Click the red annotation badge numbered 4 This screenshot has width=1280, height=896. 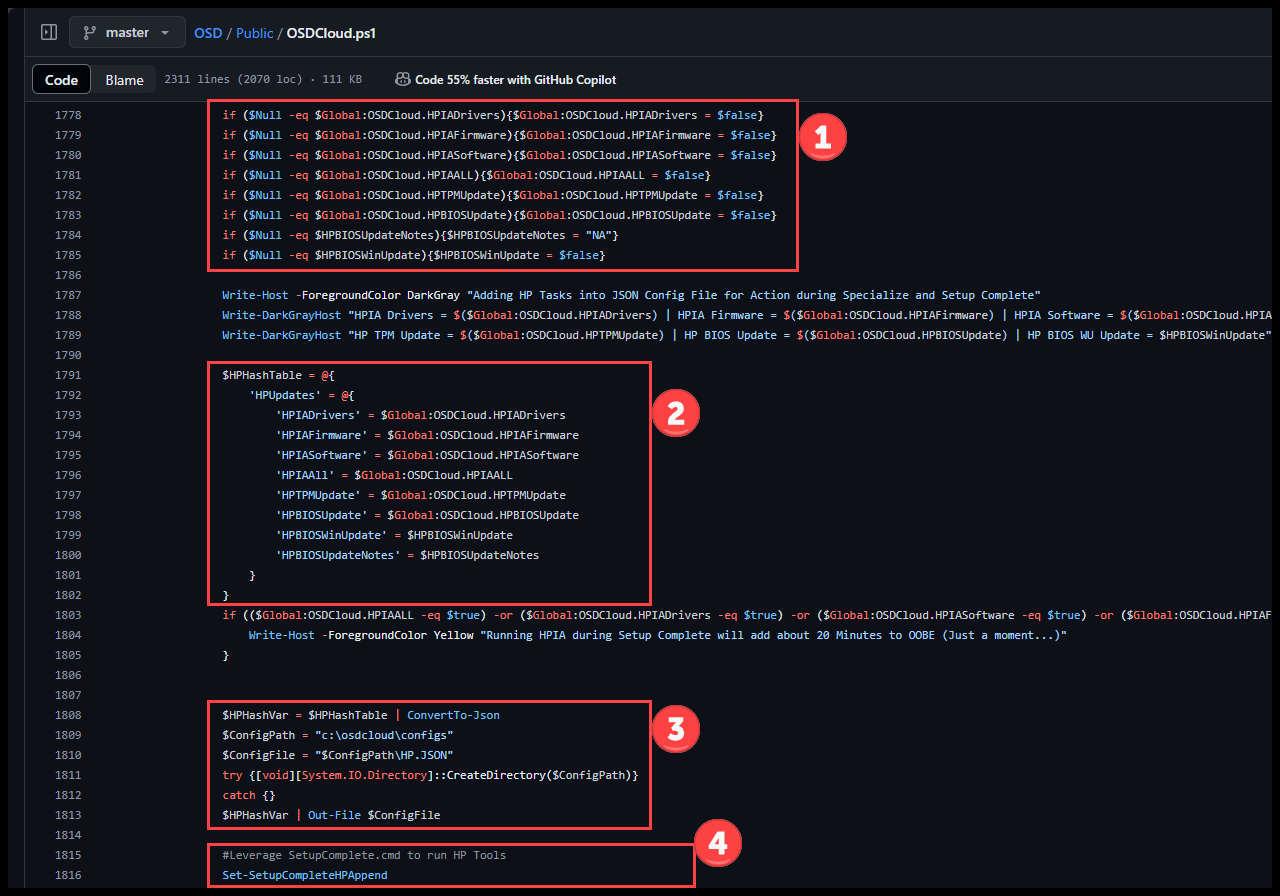tap(718, 843)
